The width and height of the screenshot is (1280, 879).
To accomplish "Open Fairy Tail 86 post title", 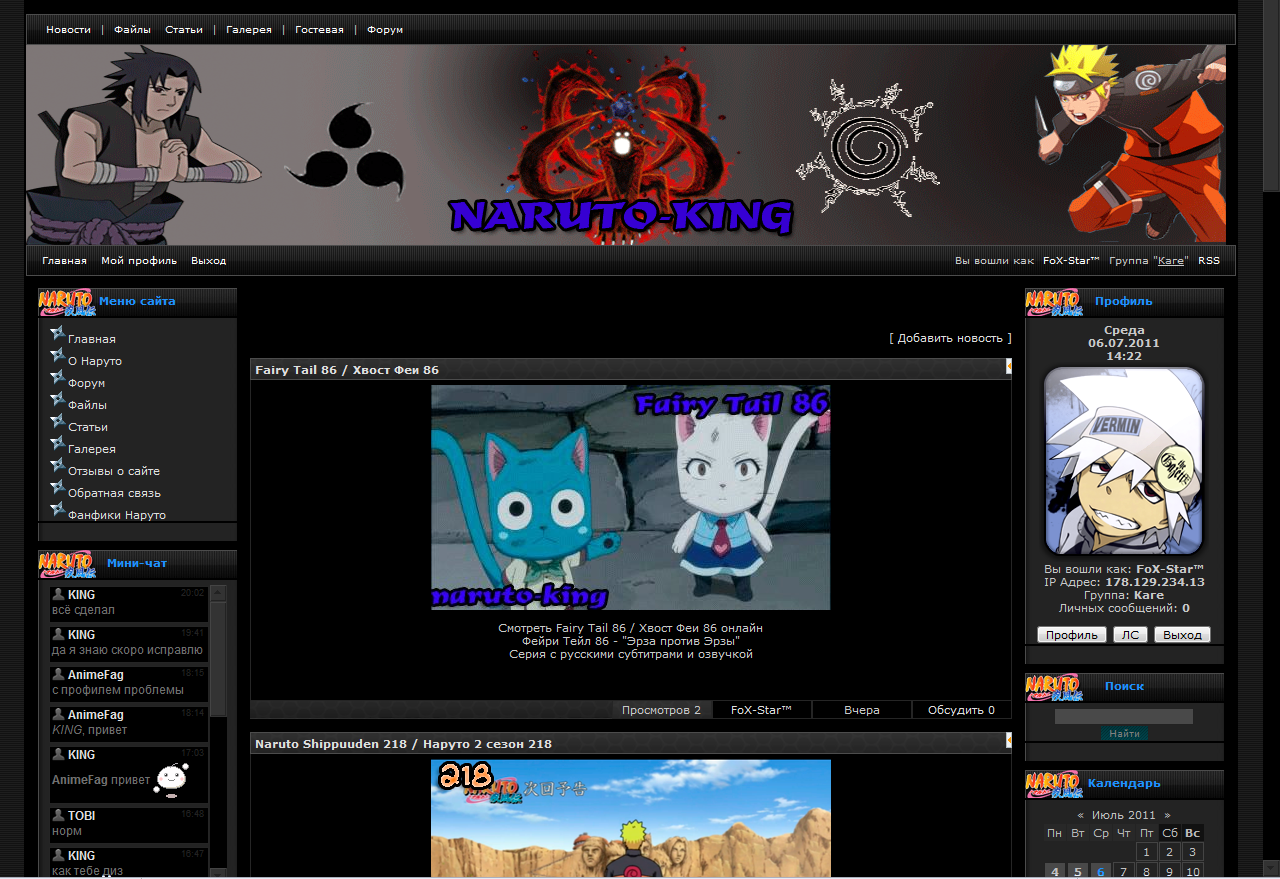I will point(347,370).
